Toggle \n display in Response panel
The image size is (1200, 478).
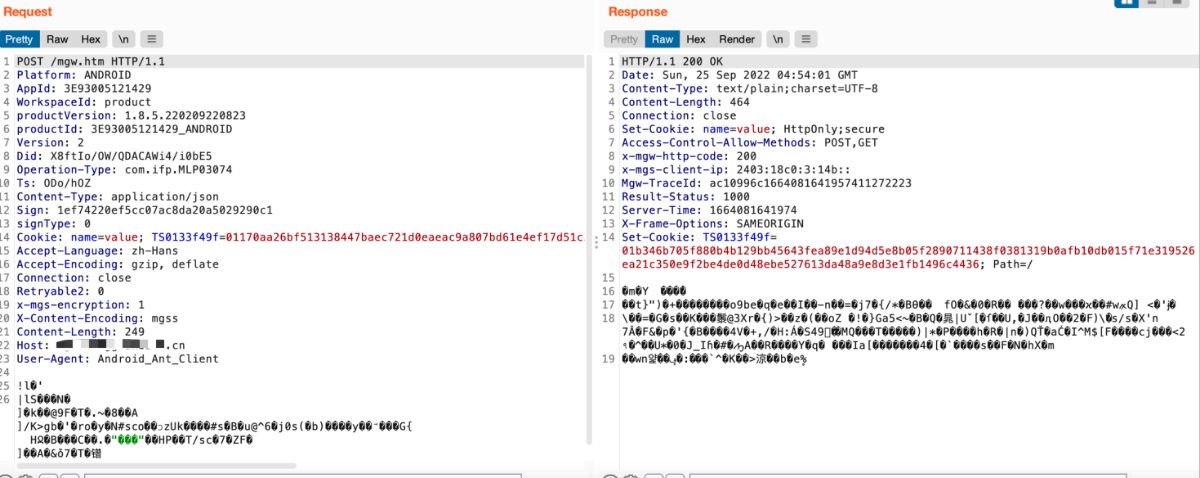point(777,39)
